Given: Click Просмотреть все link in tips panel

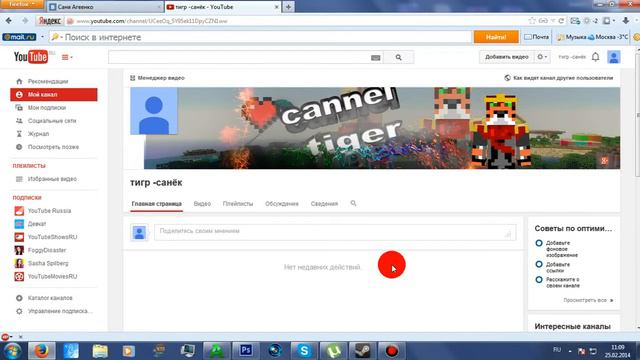Looking at the screenshot, I should click(588, 300).
